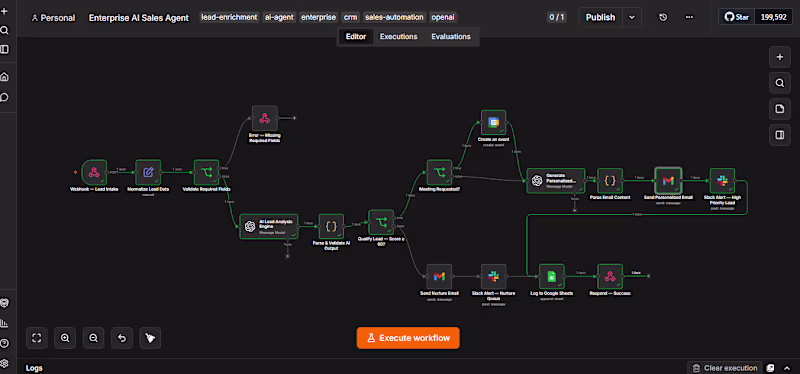This screenshot has height=374, width=800.
Task: Click the fit-to-view canvas button
Action: pos(36,338)
